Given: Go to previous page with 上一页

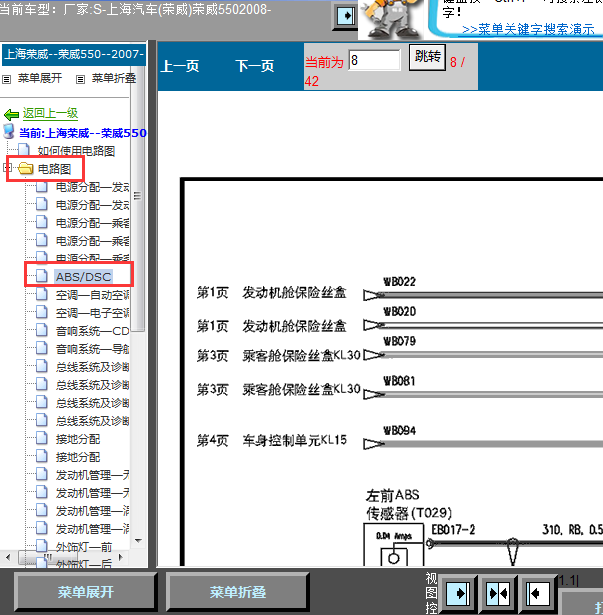Looking at the screenshot, I should (180, 66).
